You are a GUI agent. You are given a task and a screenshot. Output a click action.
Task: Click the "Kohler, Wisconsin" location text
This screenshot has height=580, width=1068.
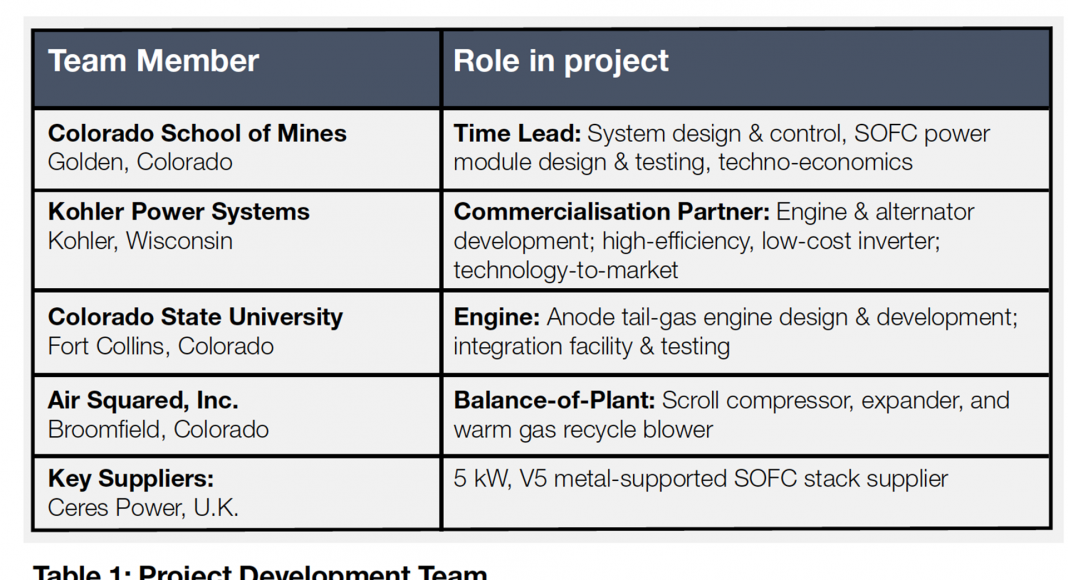tap(140, 241)
